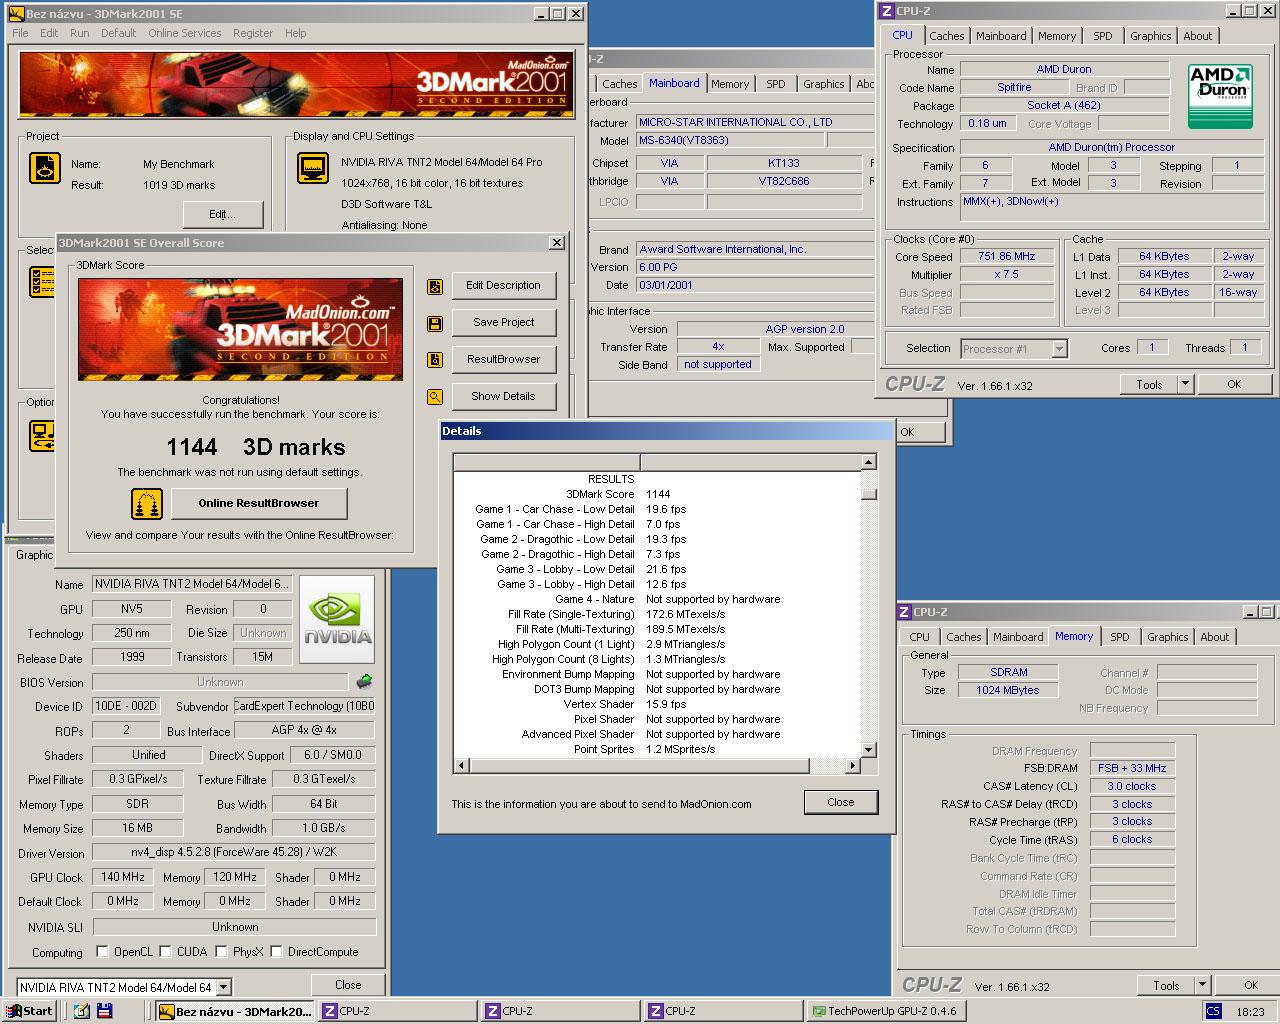Click the Online ResultBrowser button
The image size is (1280, 1024).
tap(259, 503)
